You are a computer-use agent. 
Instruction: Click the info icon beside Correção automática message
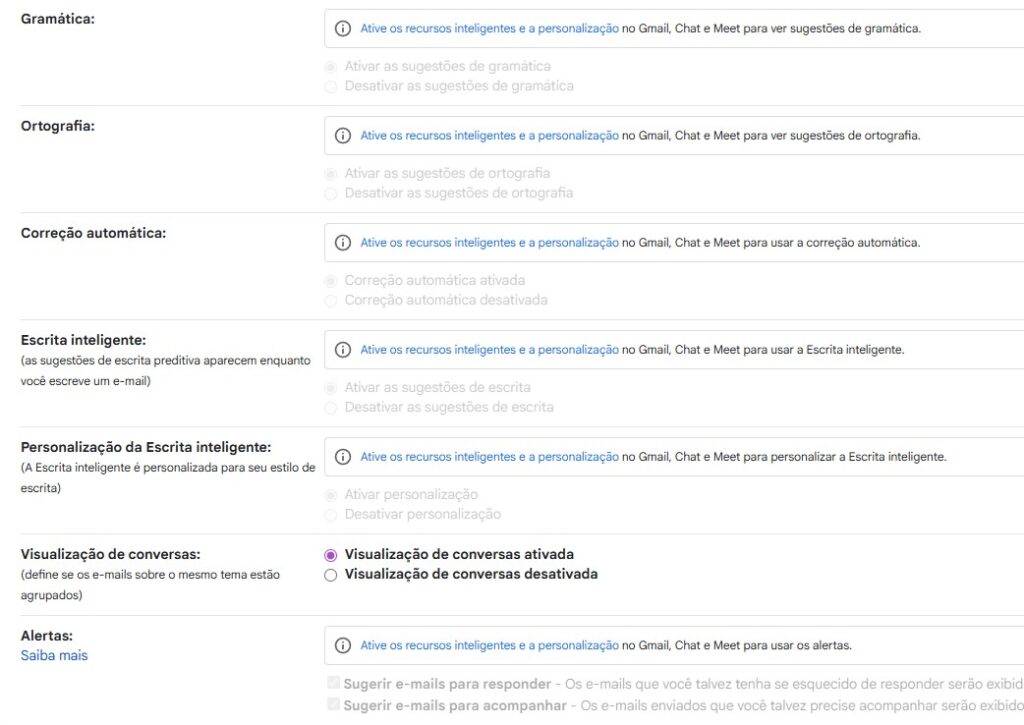tap(341, 242)
